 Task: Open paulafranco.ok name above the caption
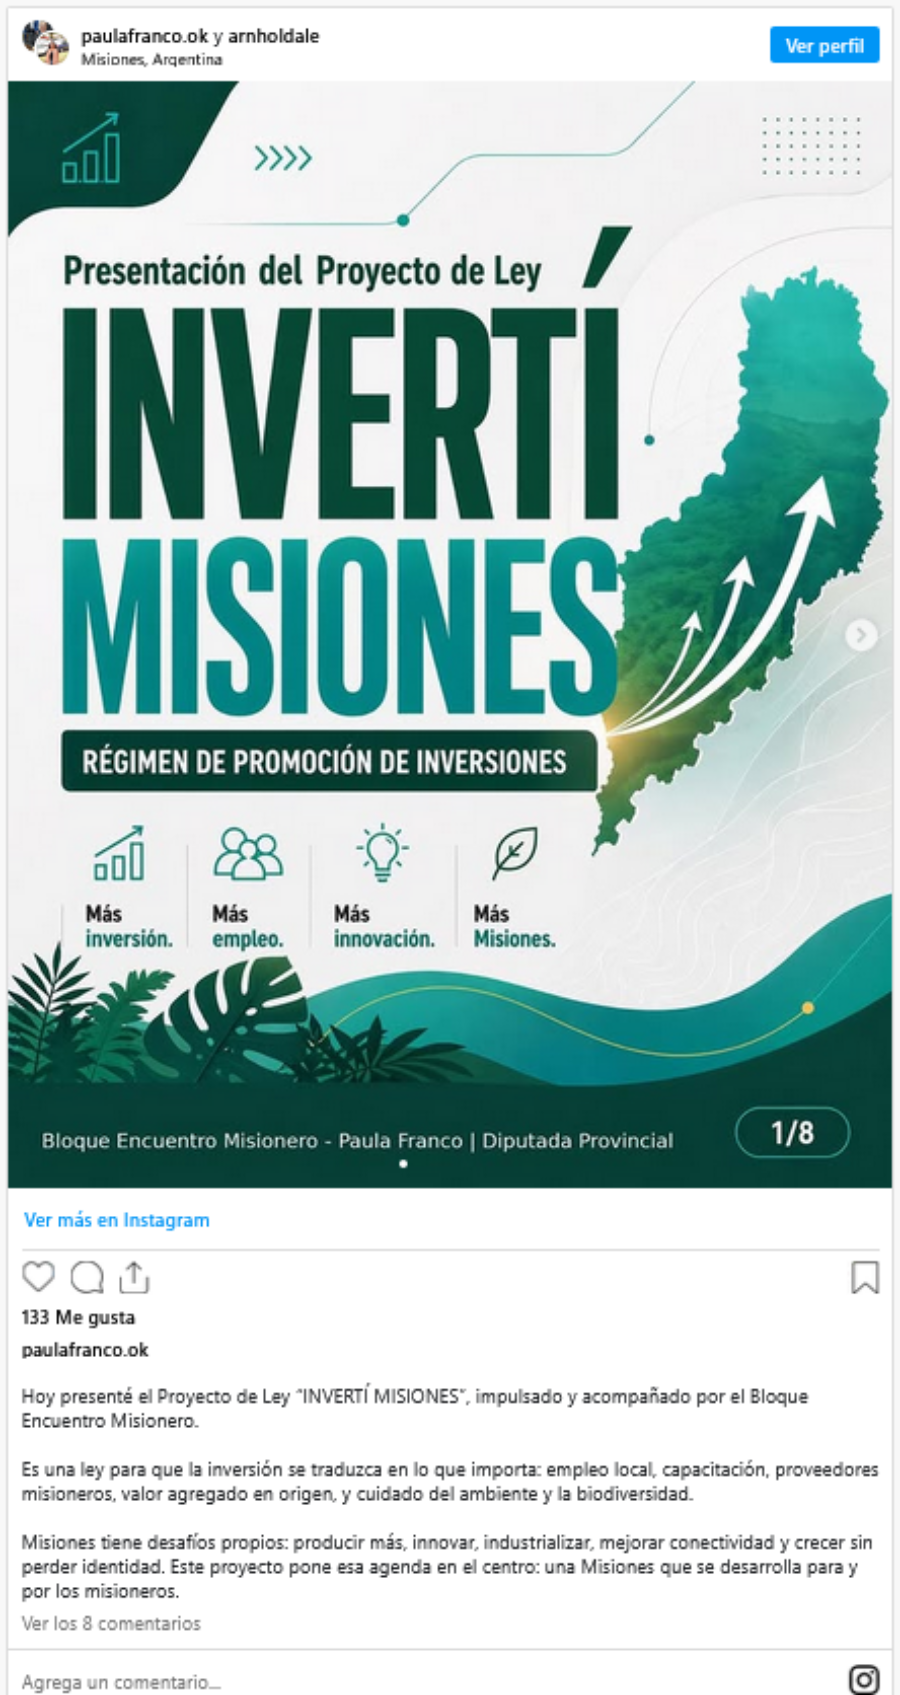[85, 1350]
